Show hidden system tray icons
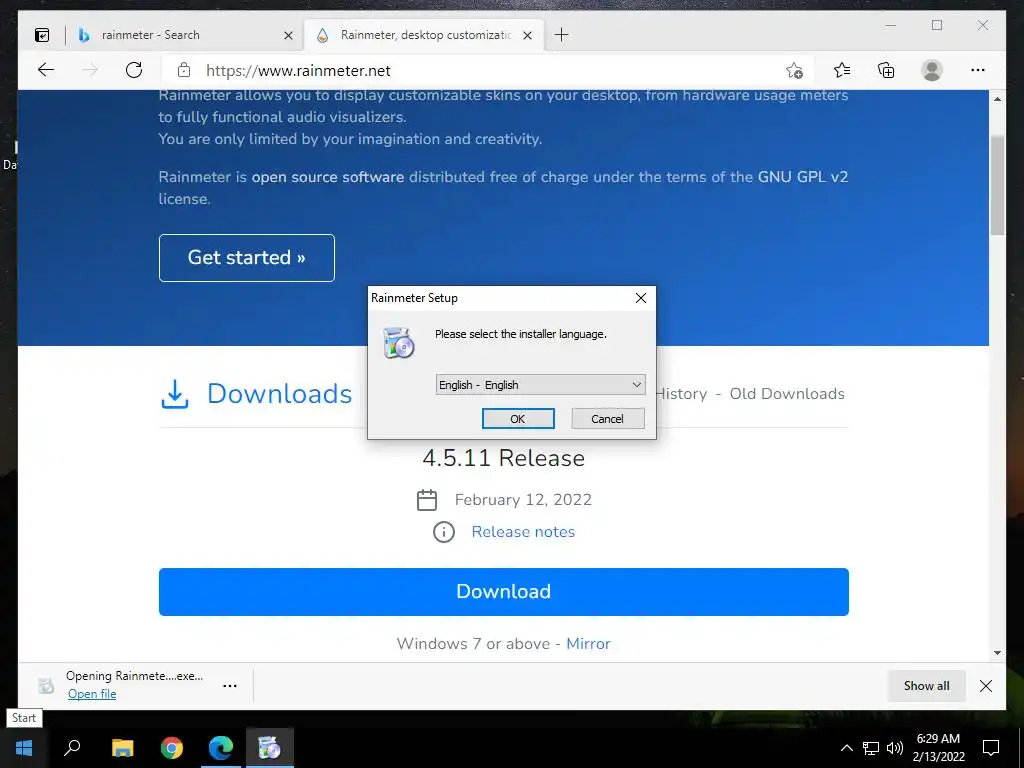 [x=846, y=748]
